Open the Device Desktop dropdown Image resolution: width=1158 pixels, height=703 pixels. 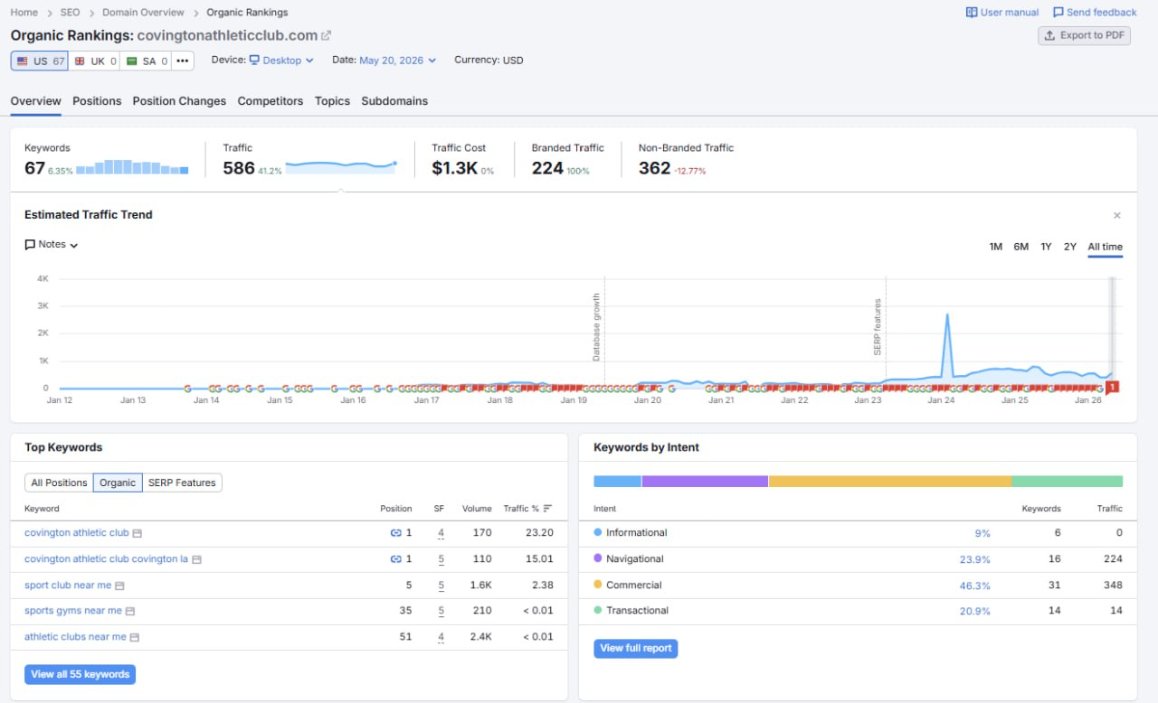pyautogui.click(x=281, y=61)
